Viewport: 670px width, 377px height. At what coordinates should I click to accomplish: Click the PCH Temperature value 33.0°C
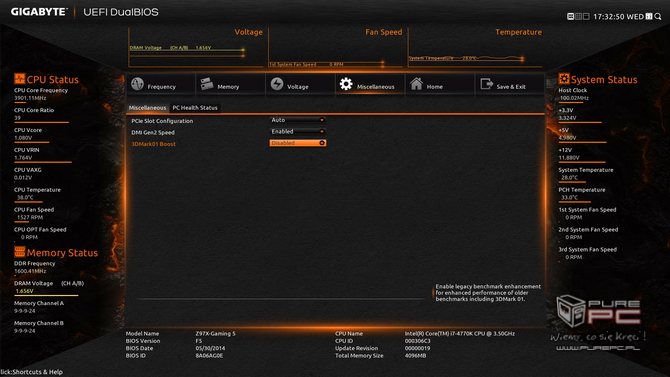570,197
